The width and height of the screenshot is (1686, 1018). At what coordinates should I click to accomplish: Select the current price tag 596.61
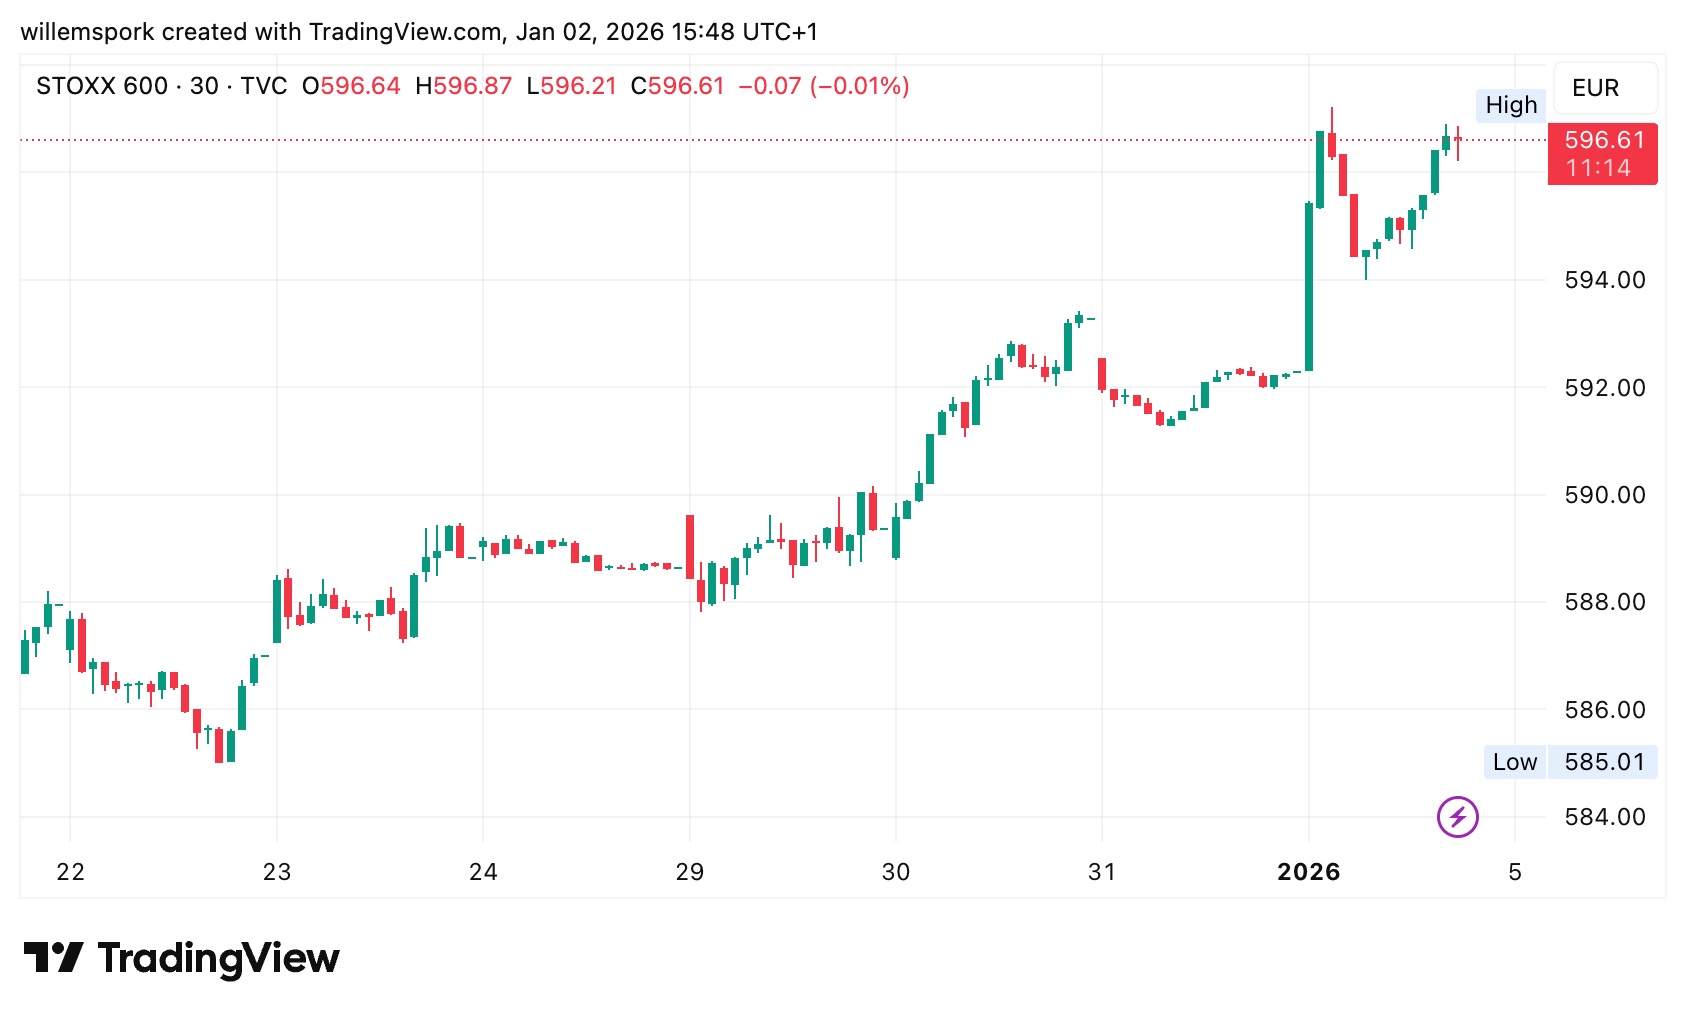[1602, 154]
